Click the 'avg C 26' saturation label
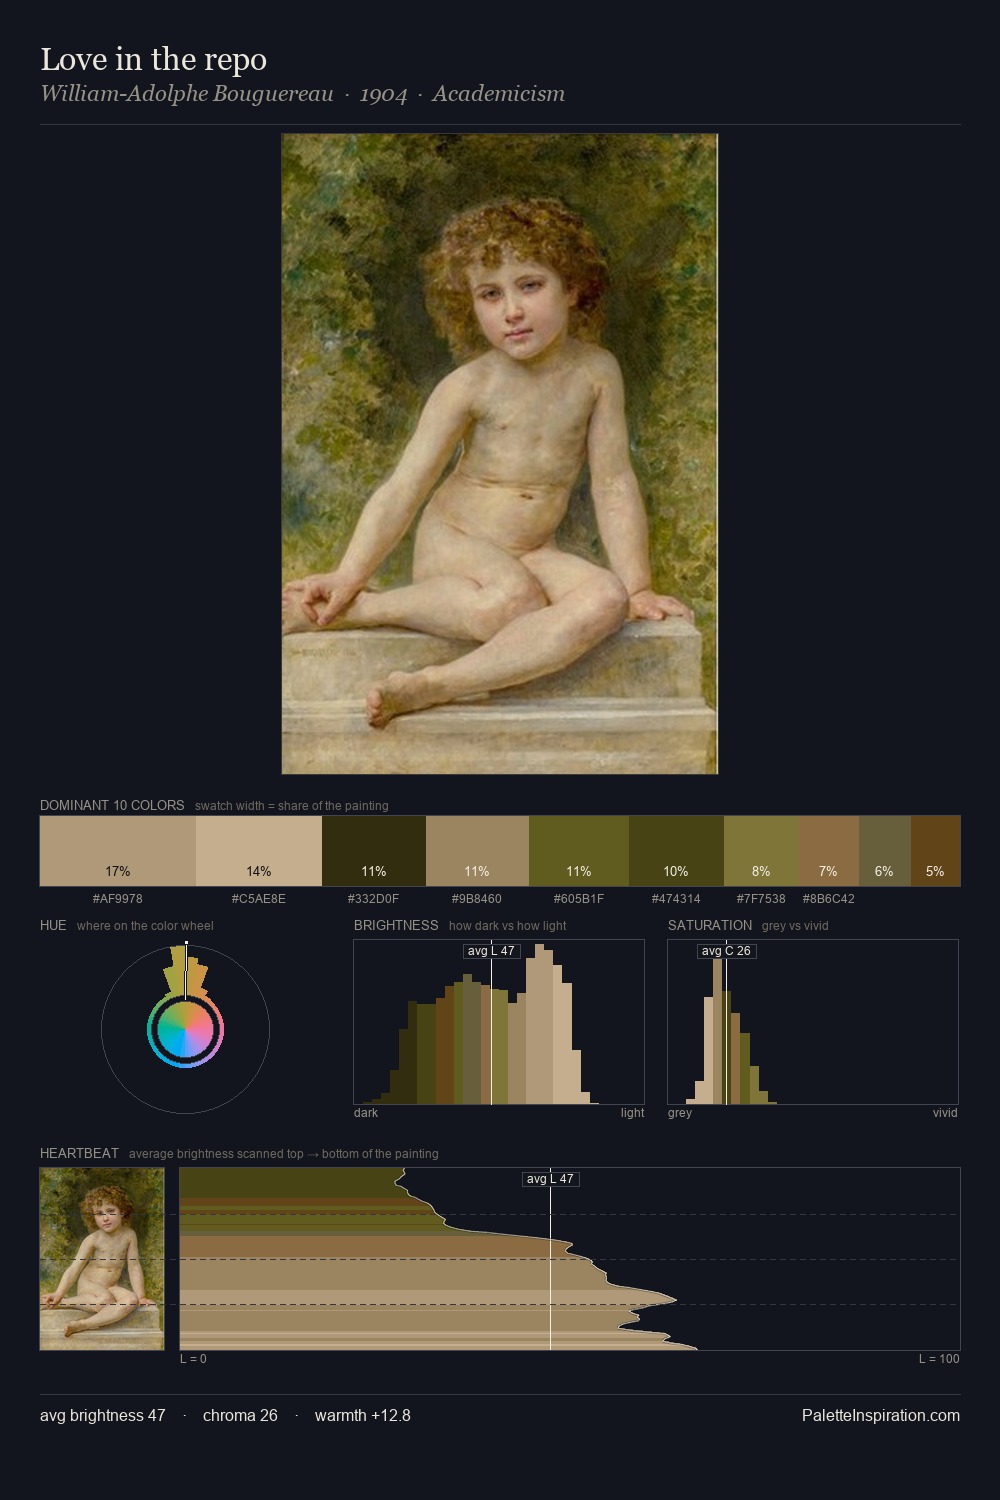This screenshot has width=1000, height=1500. click(726, 951)
